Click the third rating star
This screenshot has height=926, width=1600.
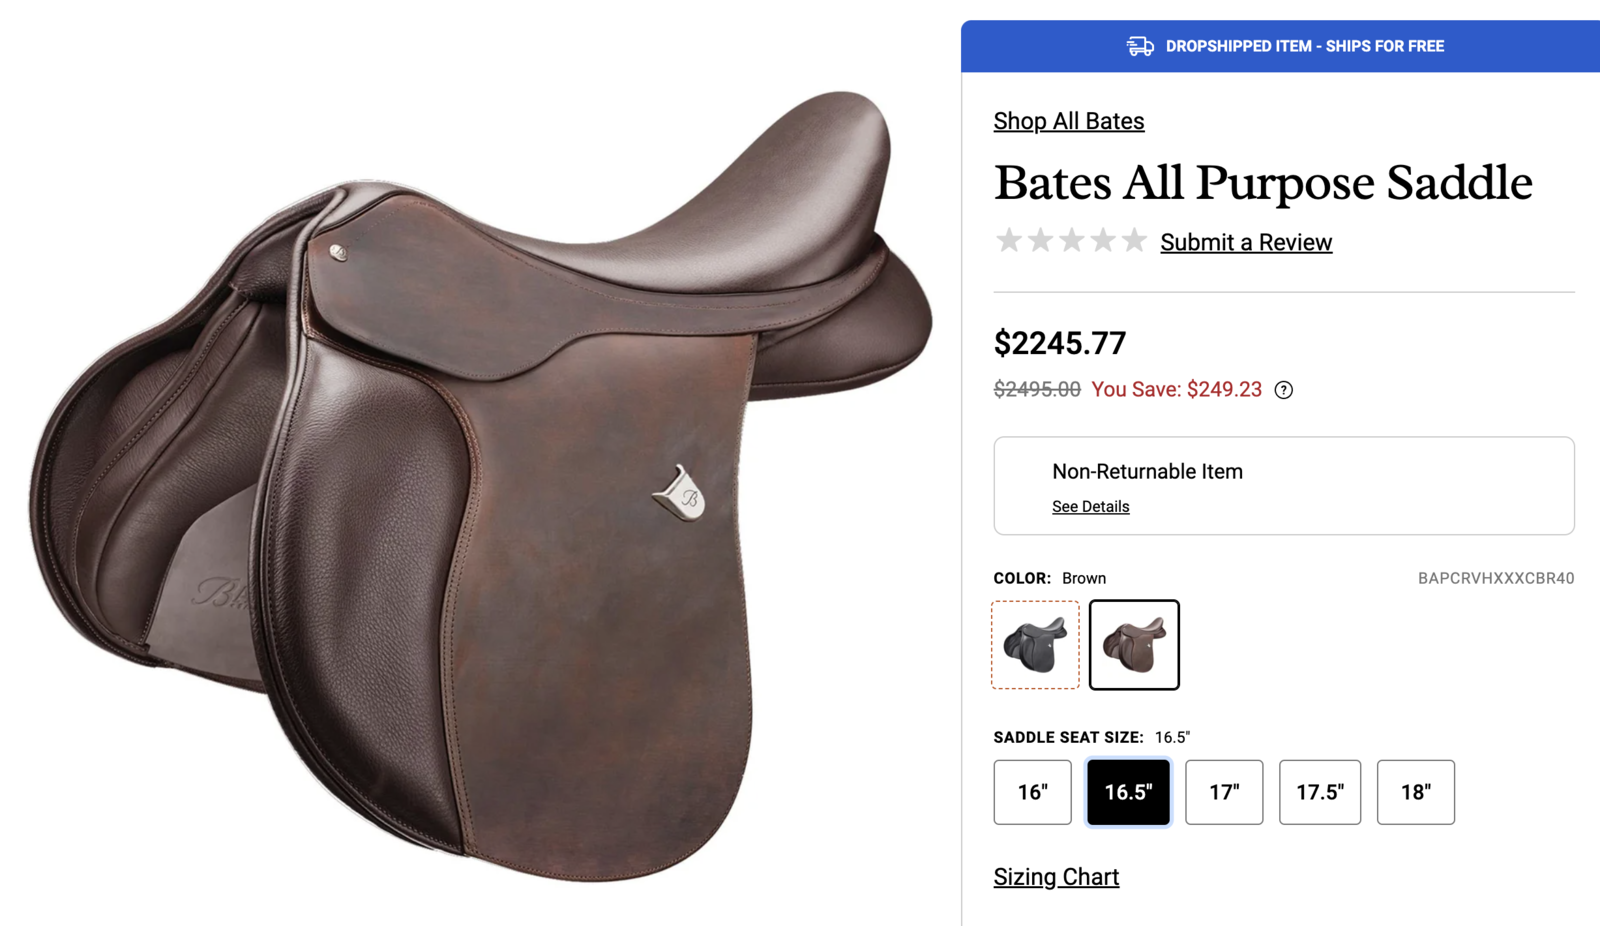pos(1071,240)
